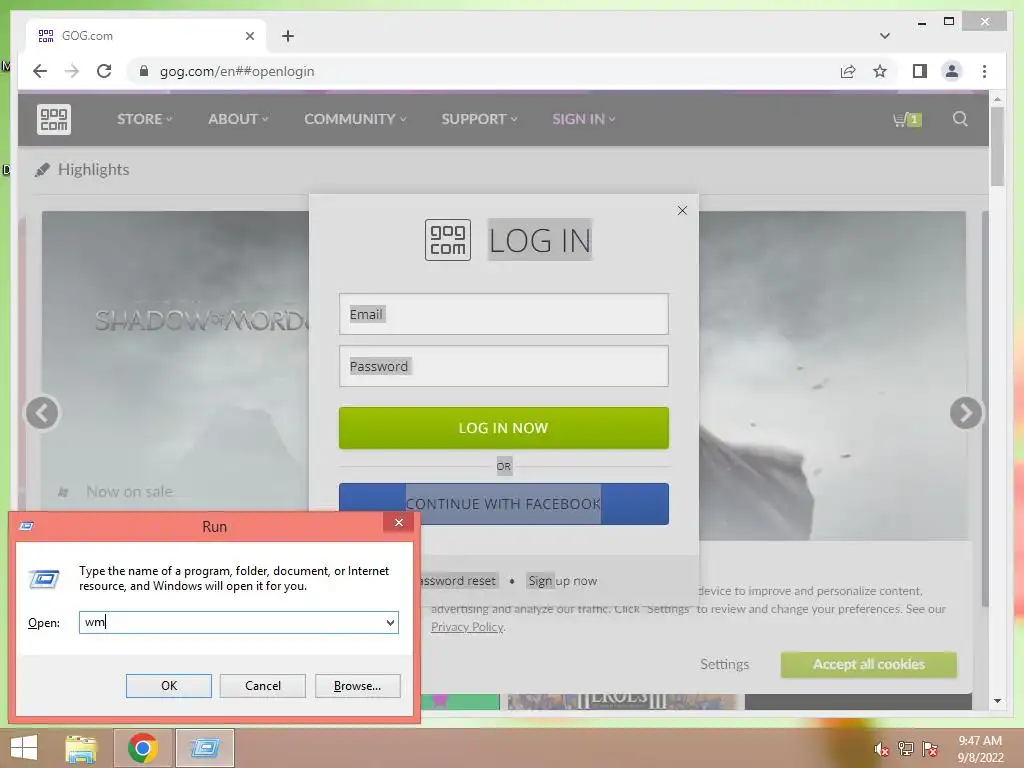1024x768 pixels.
Task: Close the Run dialog
Action: (x=398, y=522)
